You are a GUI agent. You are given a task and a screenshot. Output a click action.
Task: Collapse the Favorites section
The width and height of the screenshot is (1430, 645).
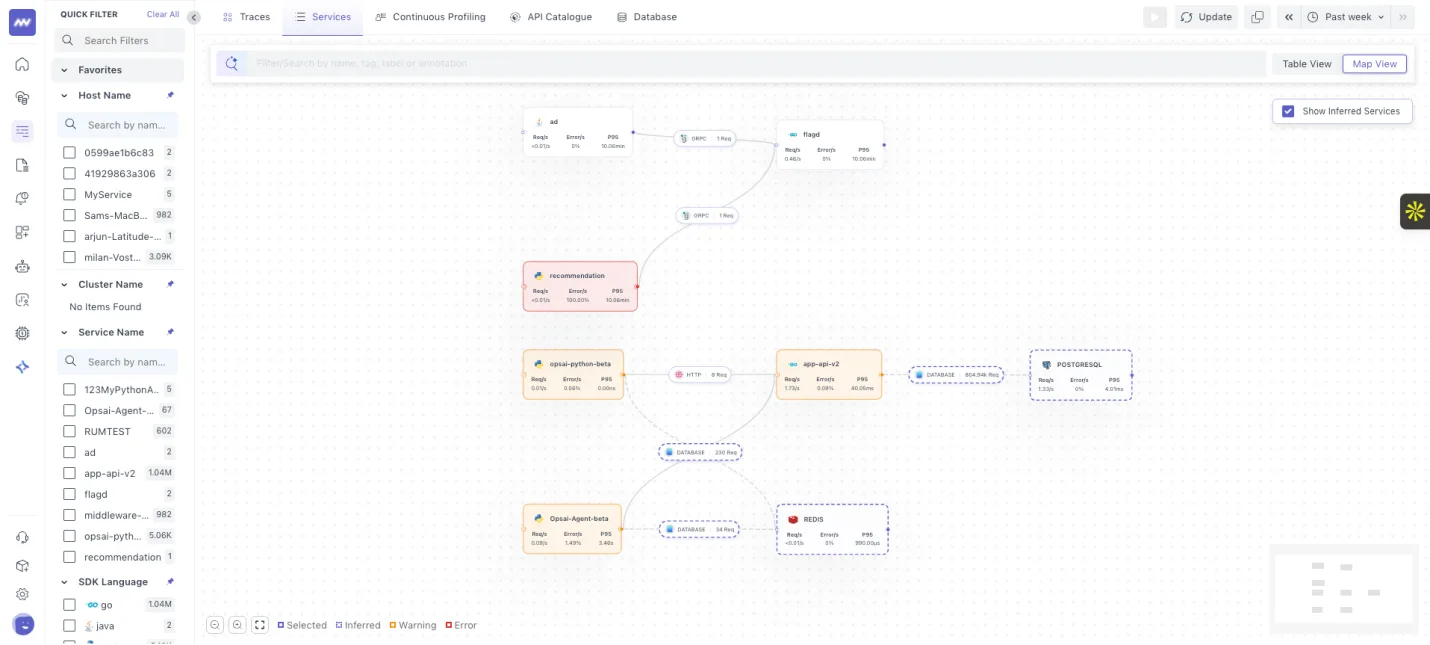[x=65, y=70]
